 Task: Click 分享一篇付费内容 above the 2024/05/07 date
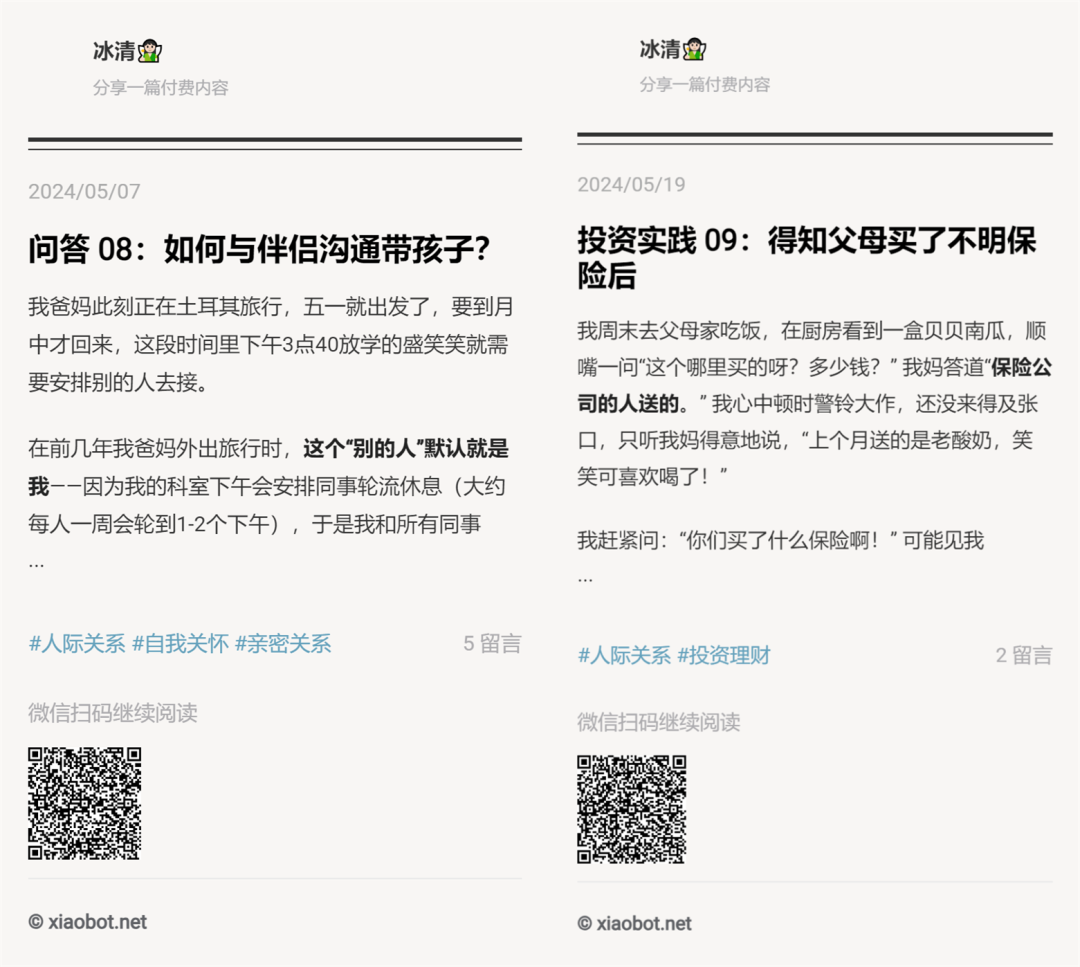(x=160, y=87)
